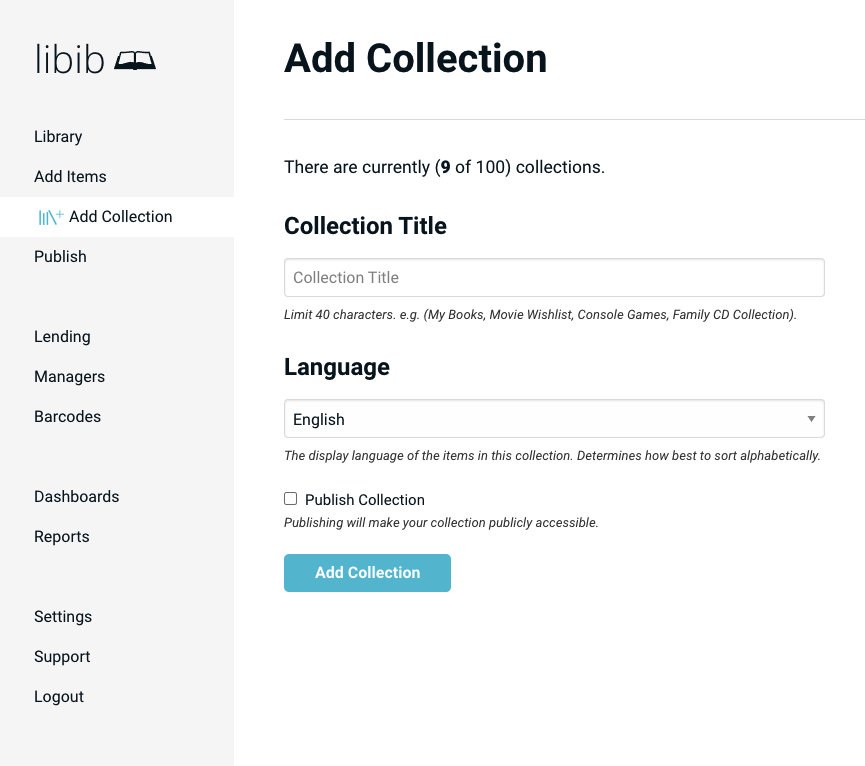Viewport: 865px width, 766px height.
Task: Open the Barcodes section
Action: click(67, 416)
